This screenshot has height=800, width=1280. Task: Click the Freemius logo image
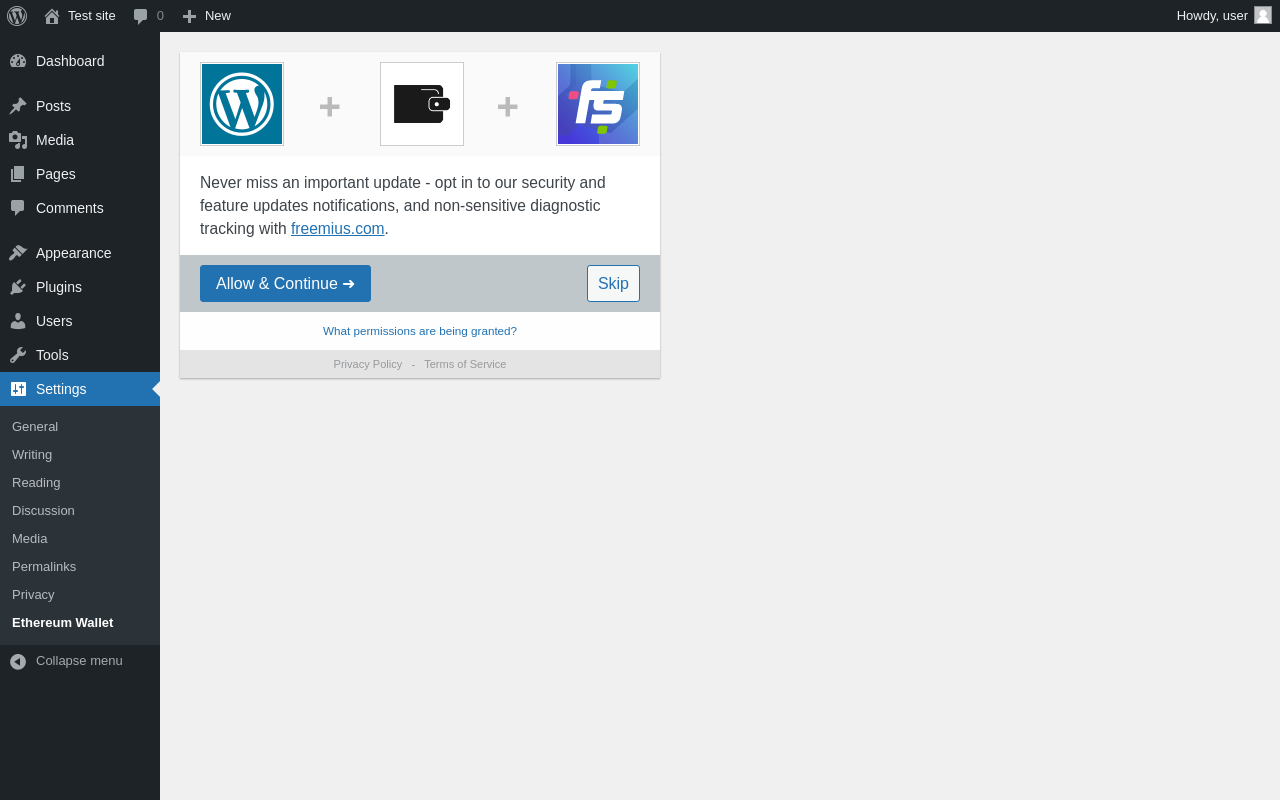point(598,104)
